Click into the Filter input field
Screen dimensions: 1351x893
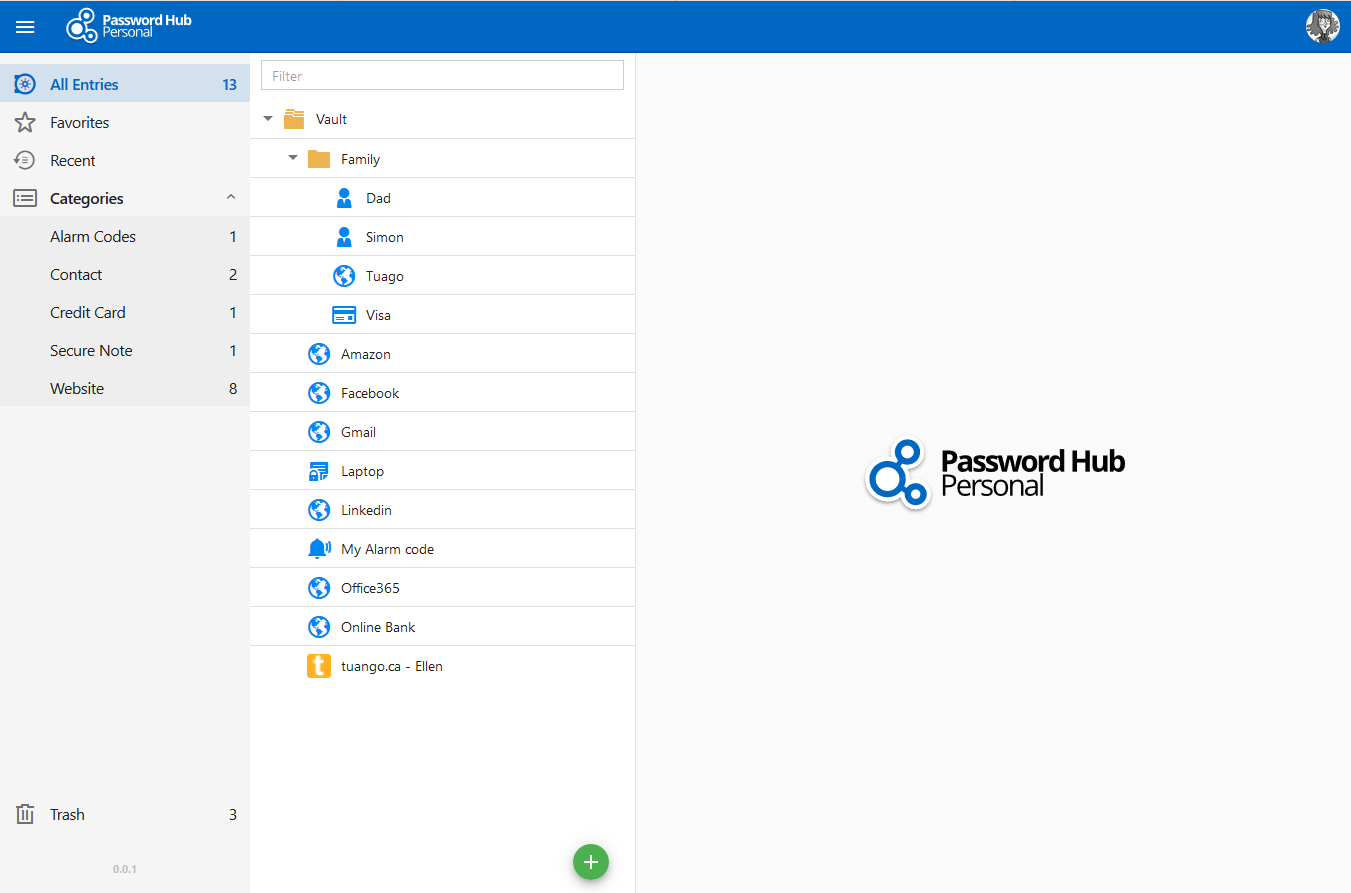(x=442, y=75)
